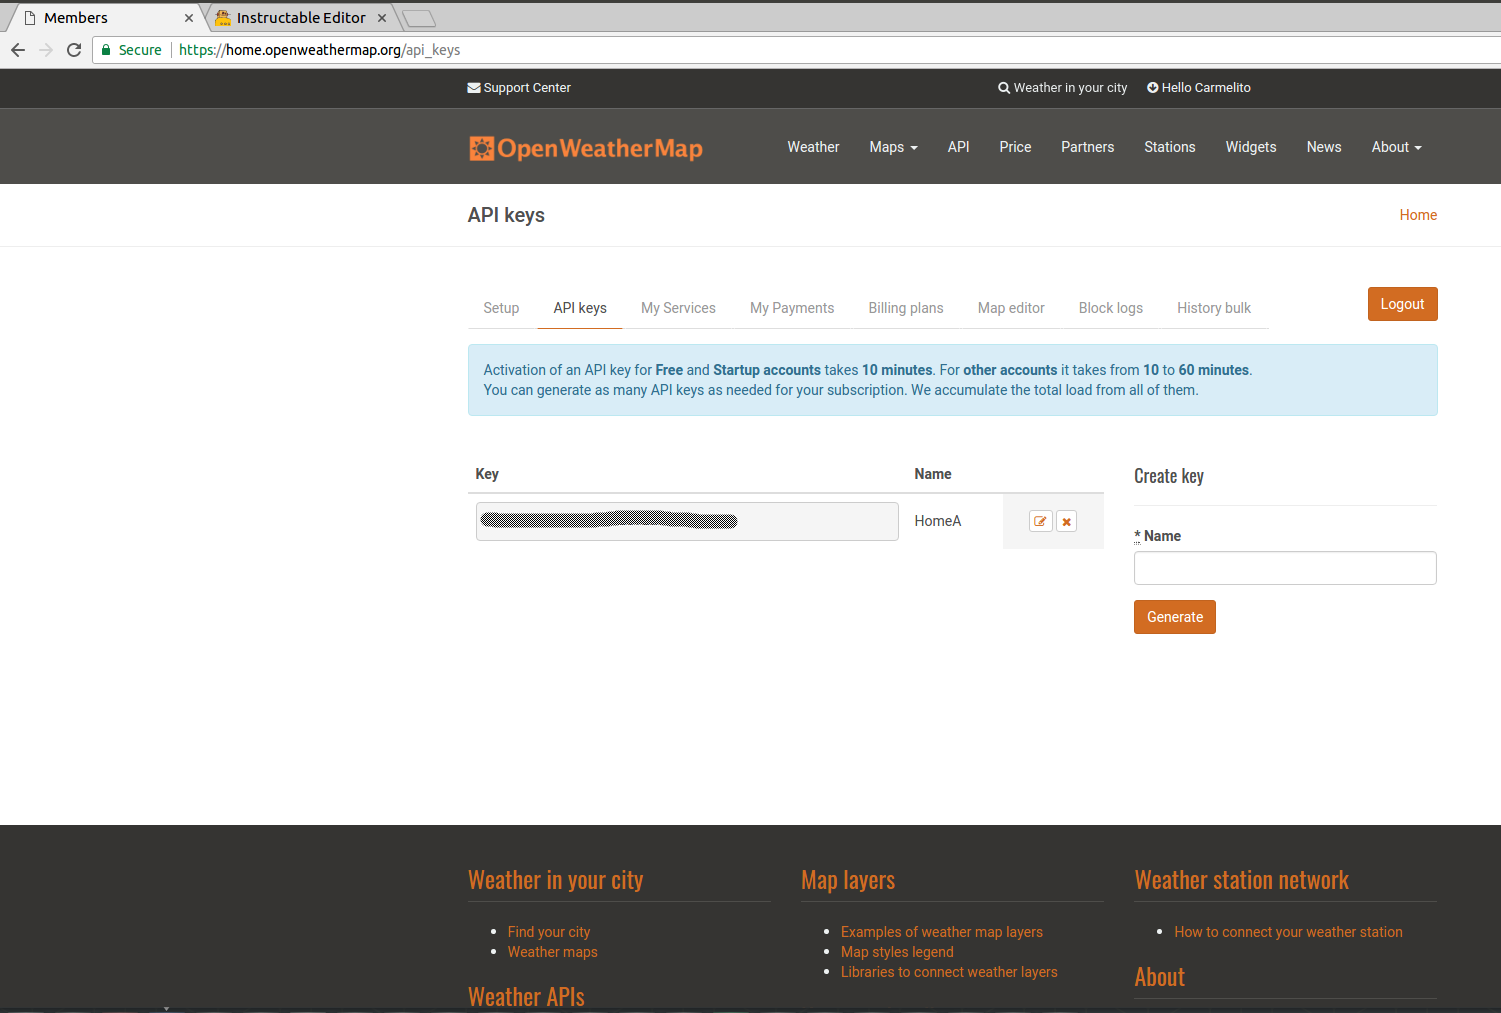1501x1013 pixels.
Task: Click the OpenWeatherMap logo
Action: tap(586, 148)
